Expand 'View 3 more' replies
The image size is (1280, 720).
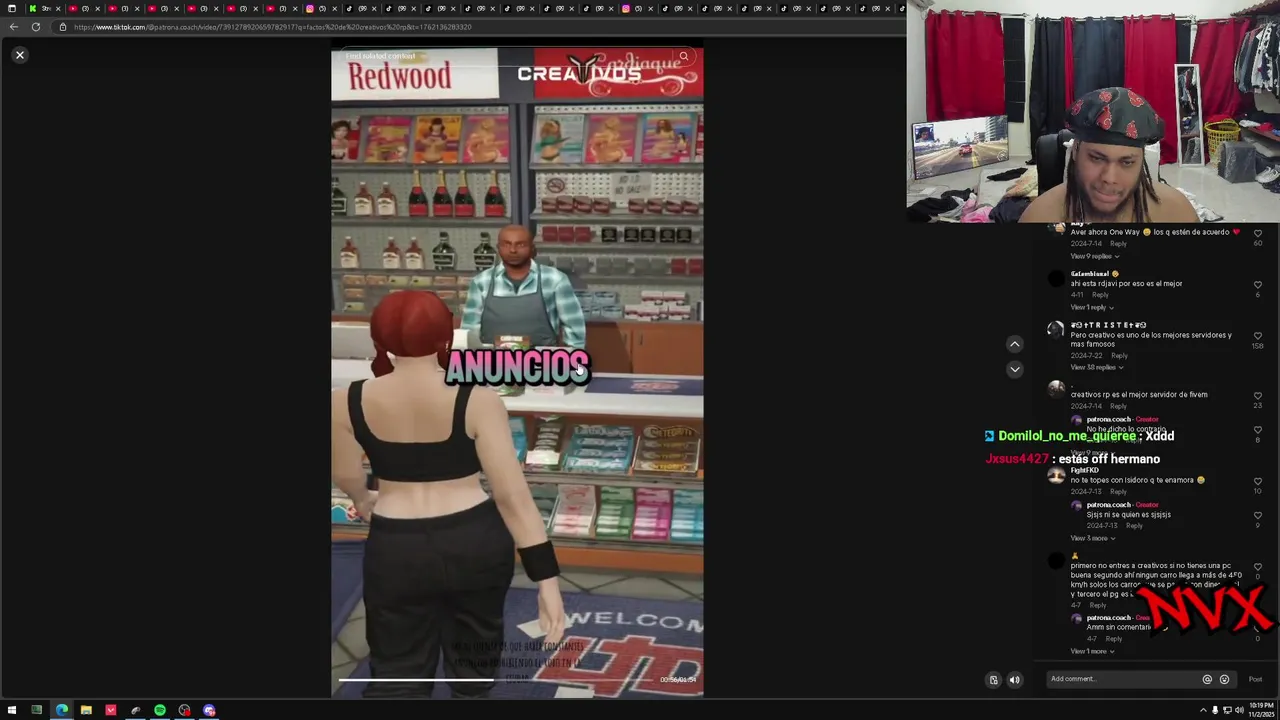(1092, 538)
